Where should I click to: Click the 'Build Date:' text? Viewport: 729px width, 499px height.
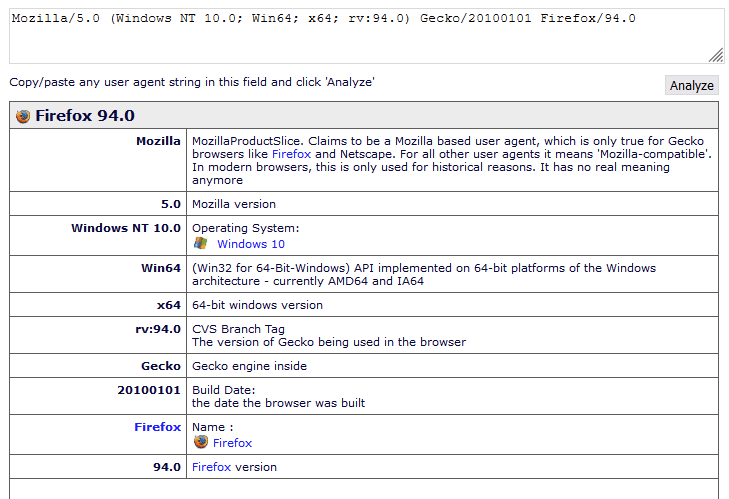click(224, 390)
